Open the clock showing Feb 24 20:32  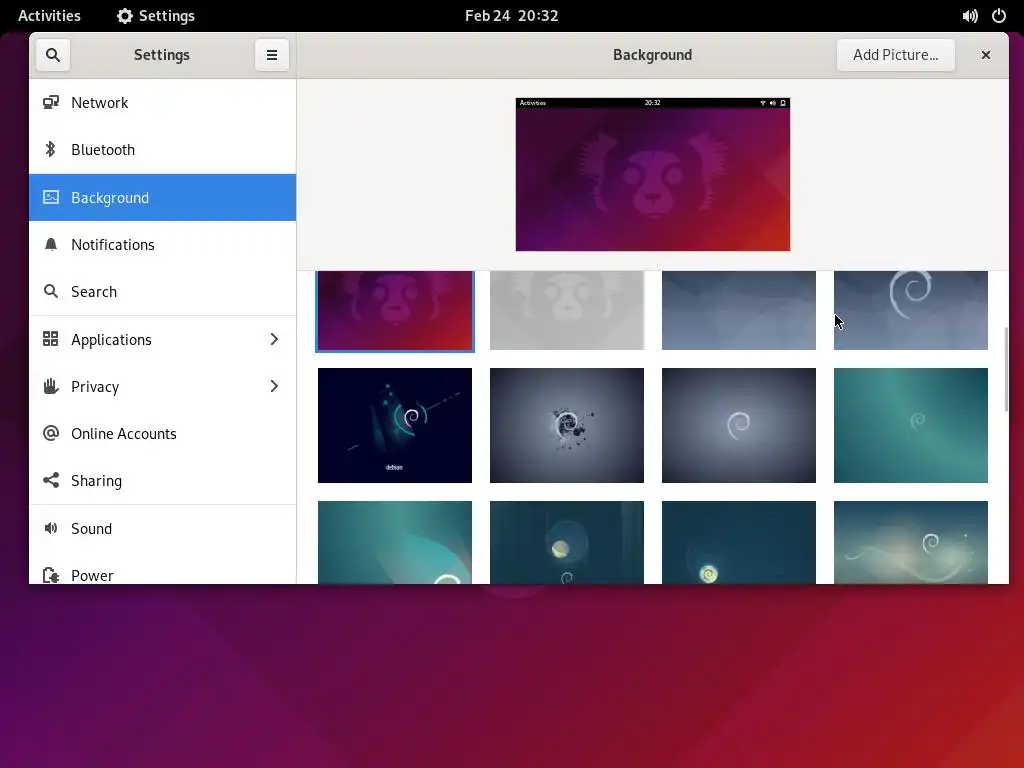511,16
